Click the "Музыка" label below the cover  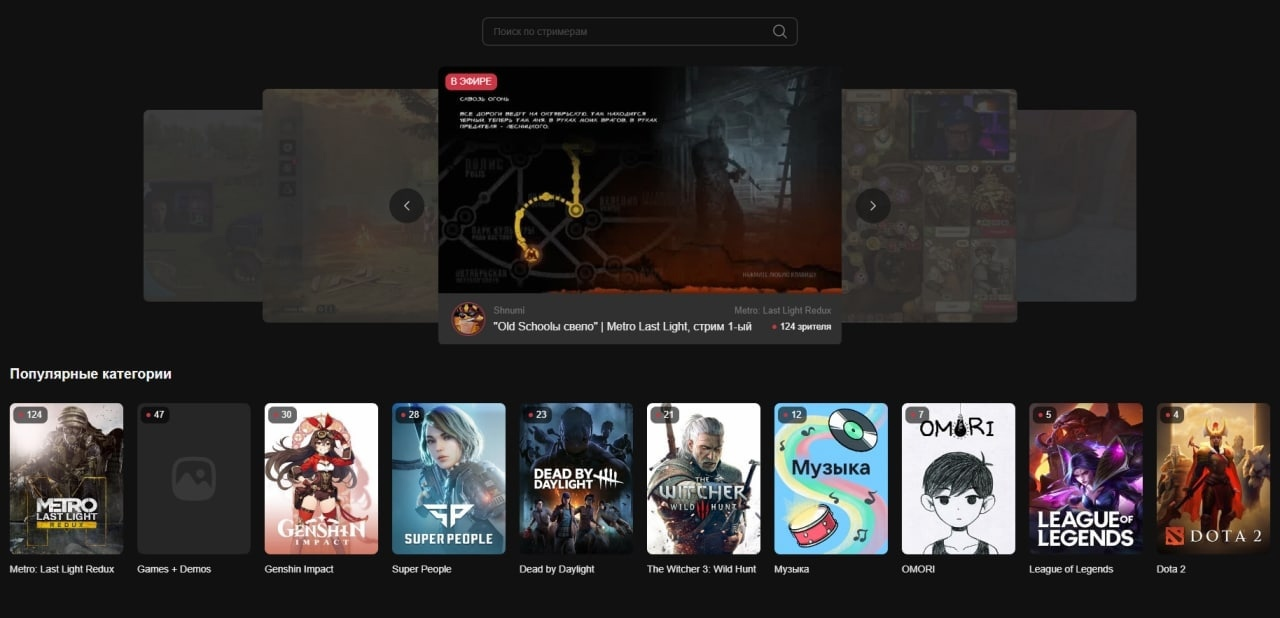point(792,569)
